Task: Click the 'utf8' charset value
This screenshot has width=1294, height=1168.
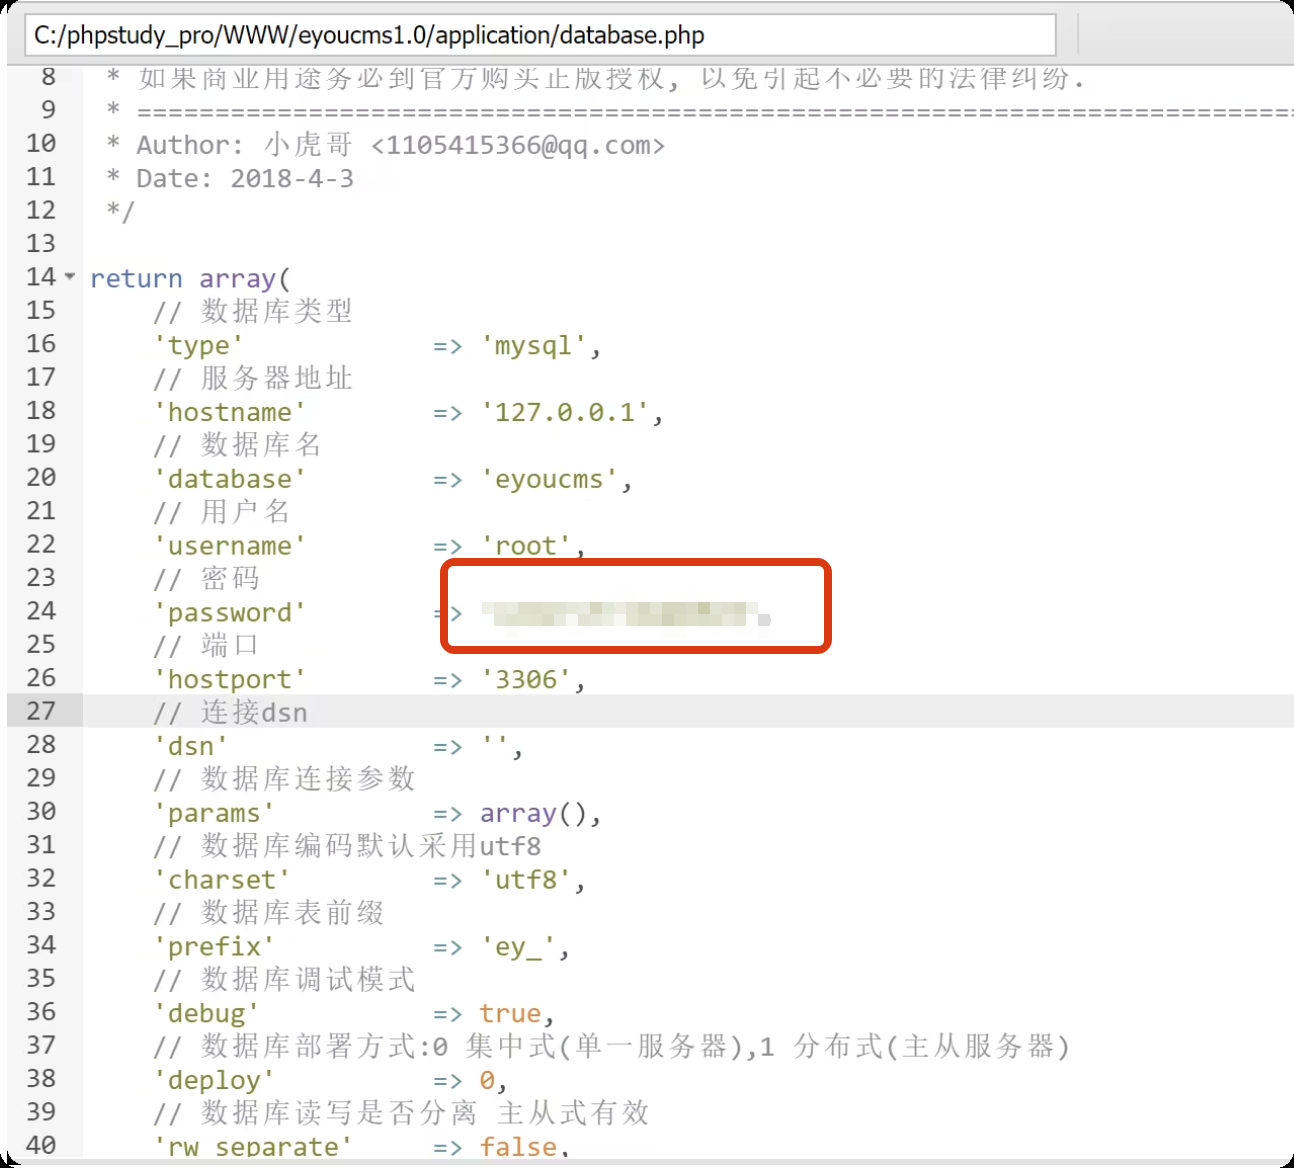Action: pos(526,880)
